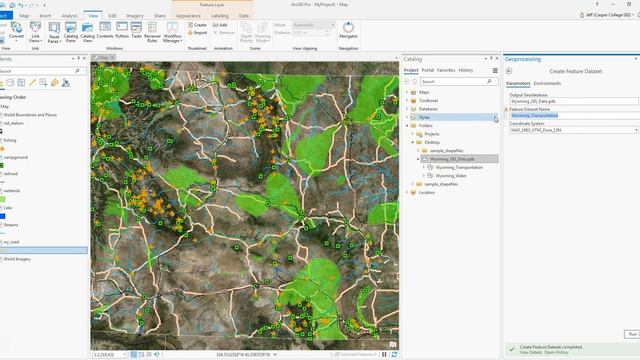
Task: Open the Python window
Action: [x=122, y=31]
